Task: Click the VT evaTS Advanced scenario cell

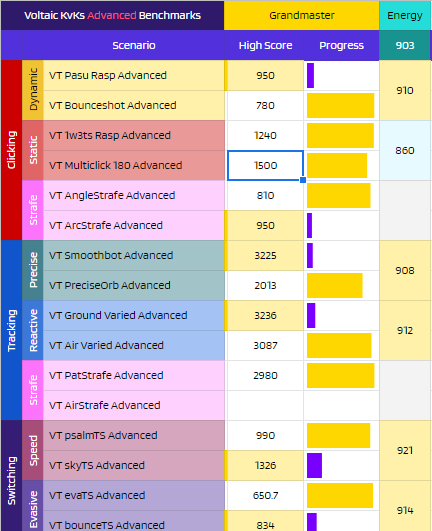Action: pos(134,495)
